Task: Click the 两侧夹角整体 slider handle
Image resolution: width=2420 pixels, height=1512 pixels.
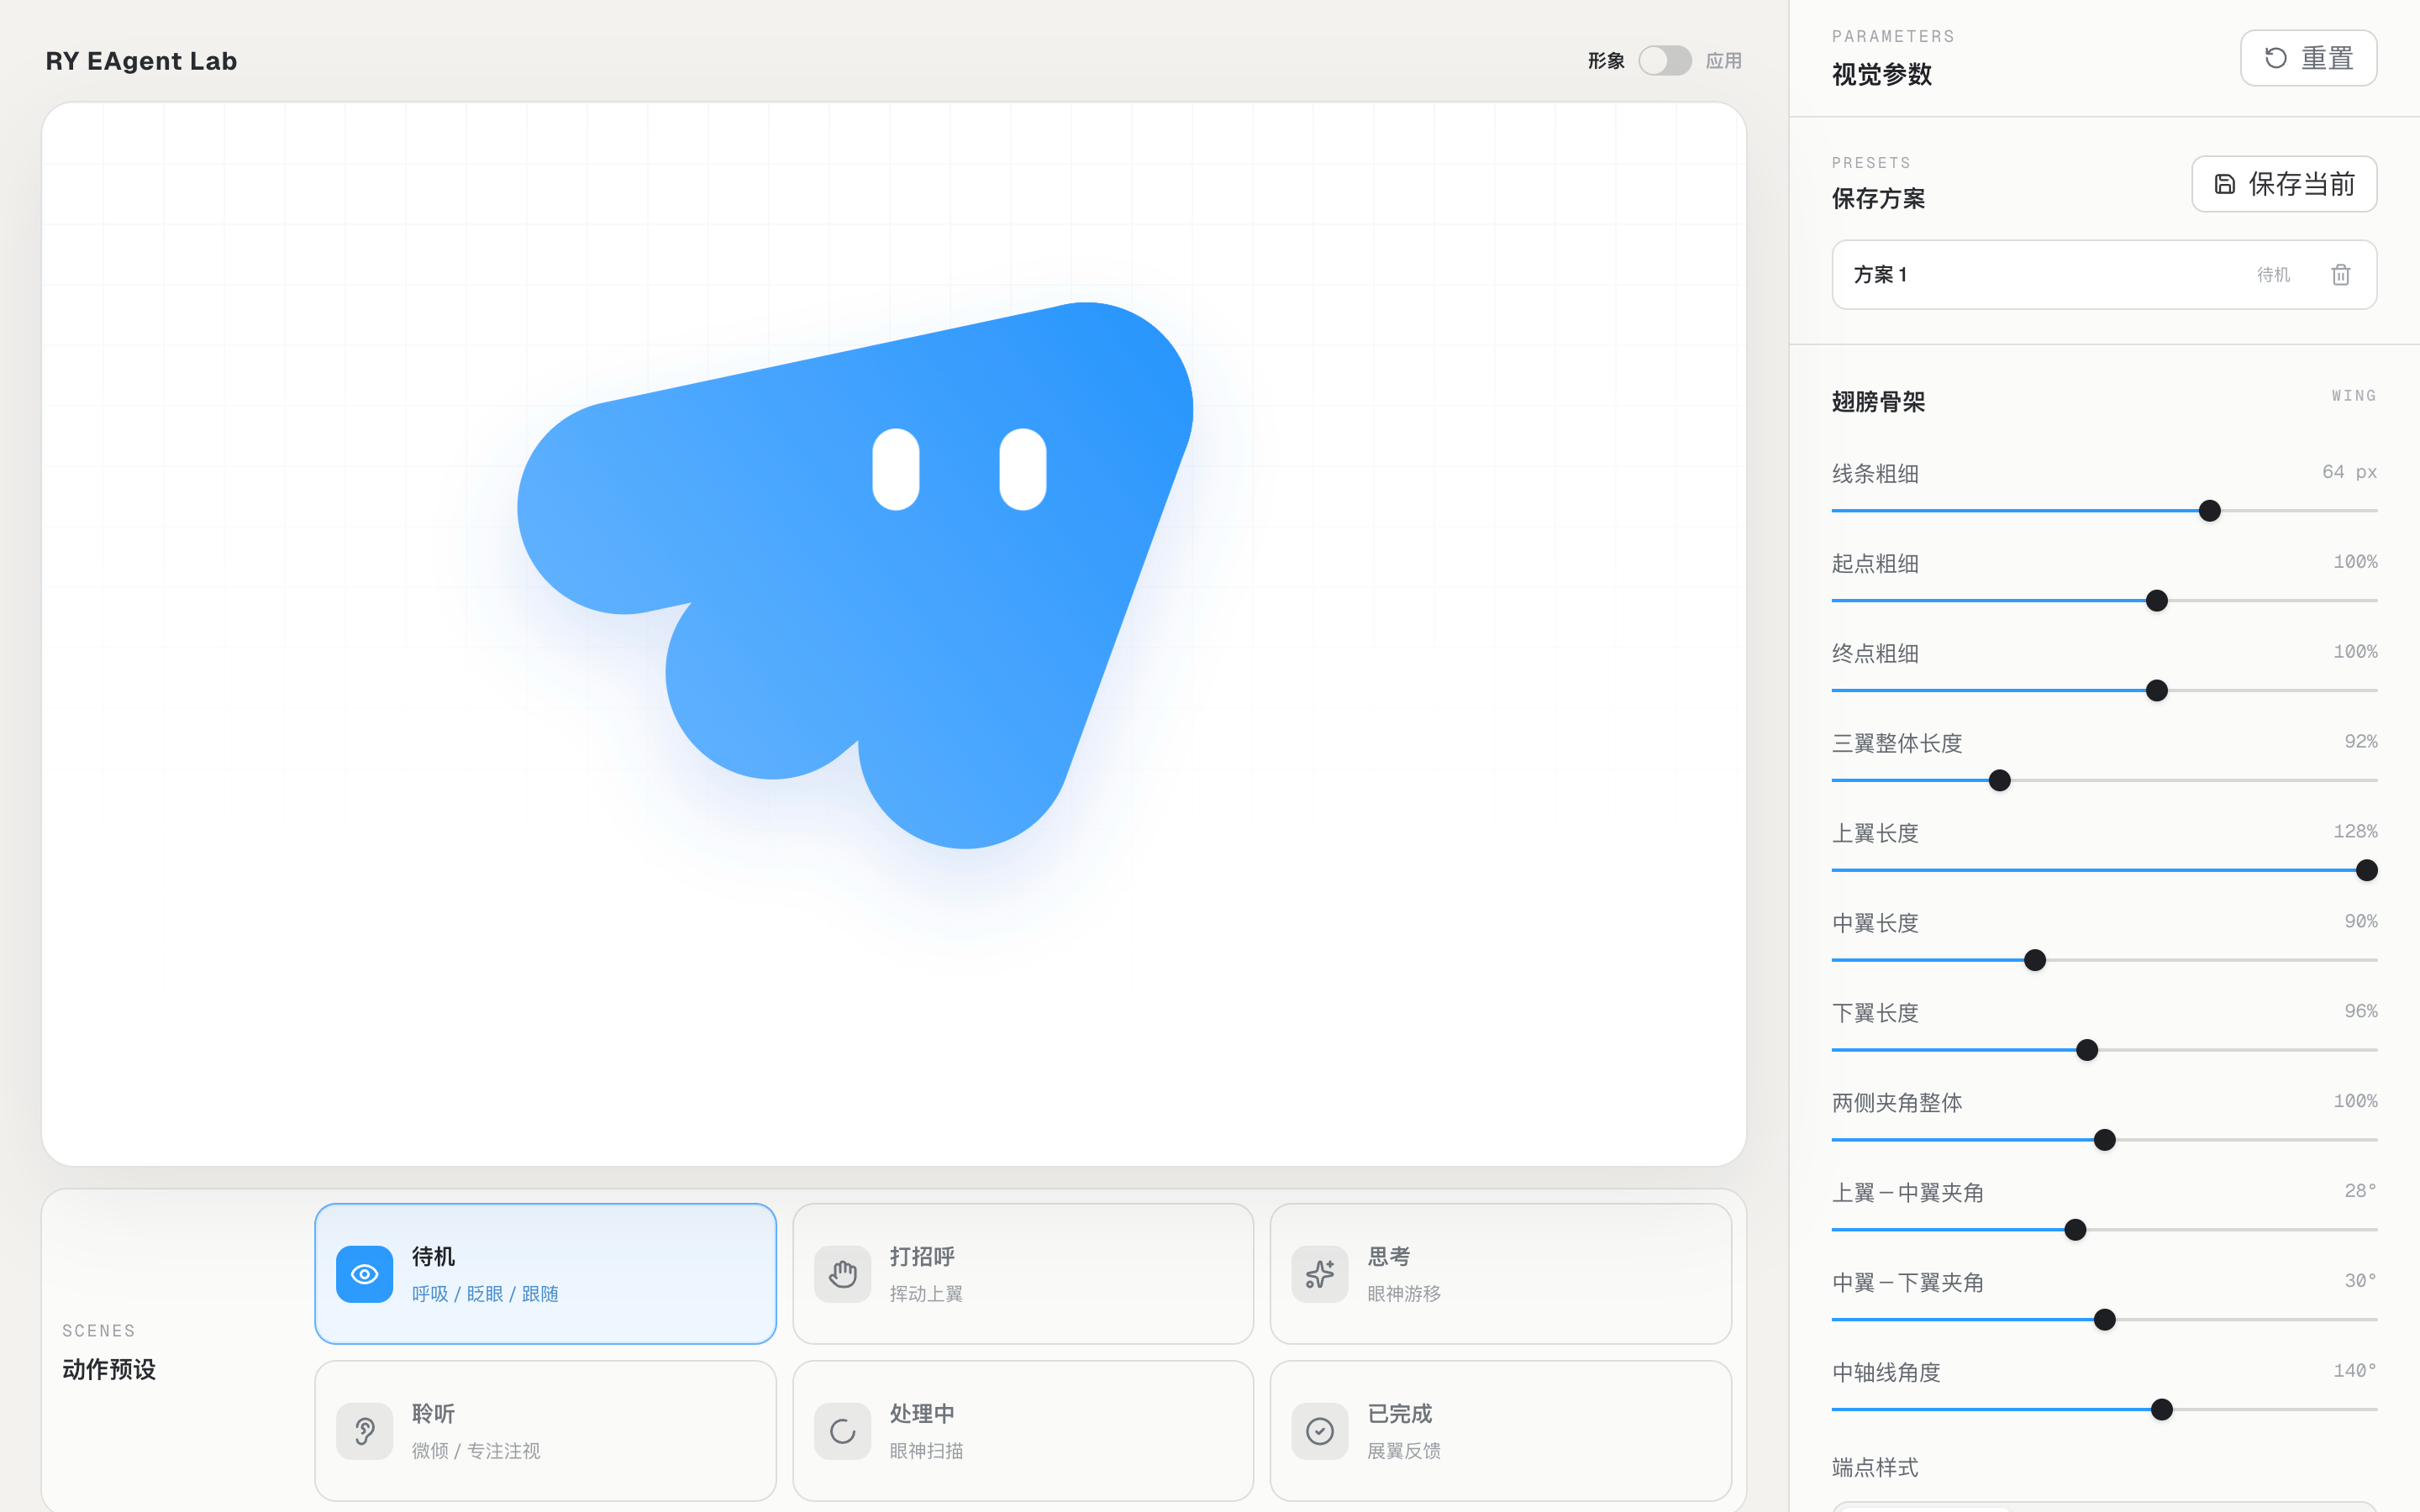Action: click(2105, 1140)
